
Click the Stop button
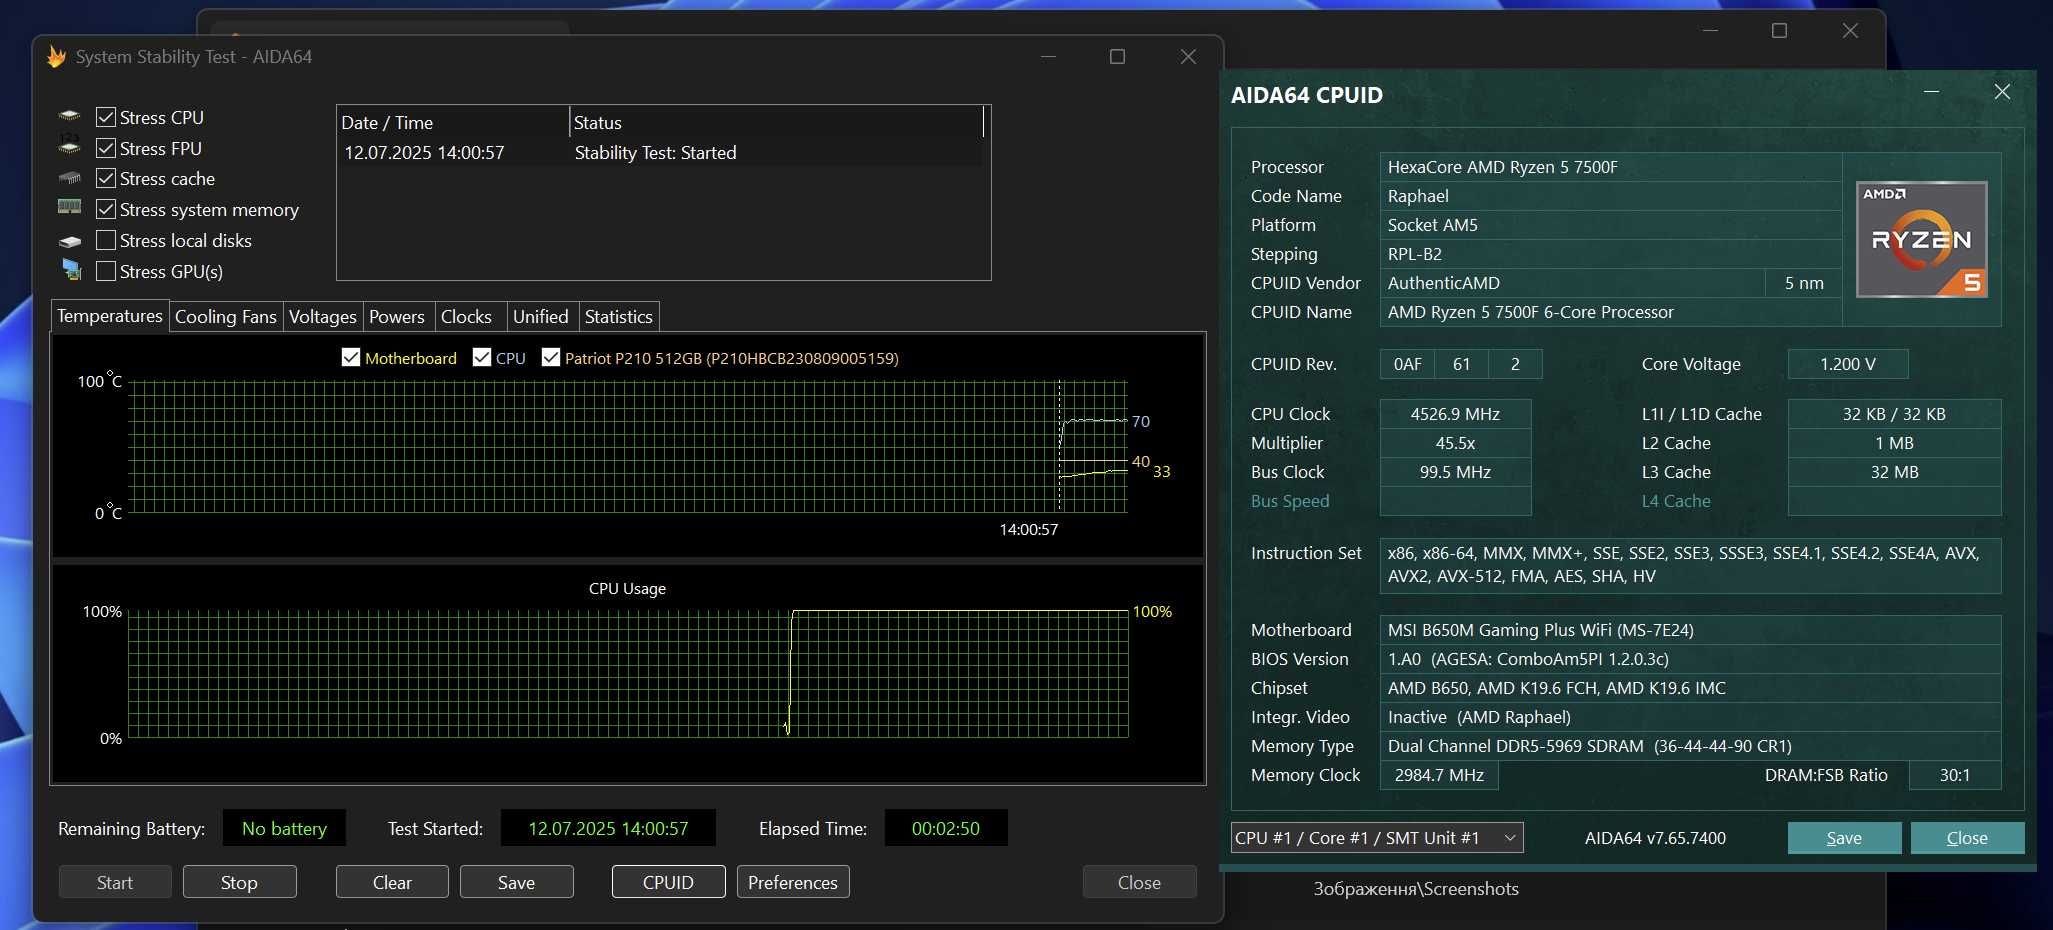click(x=240, y=882)
